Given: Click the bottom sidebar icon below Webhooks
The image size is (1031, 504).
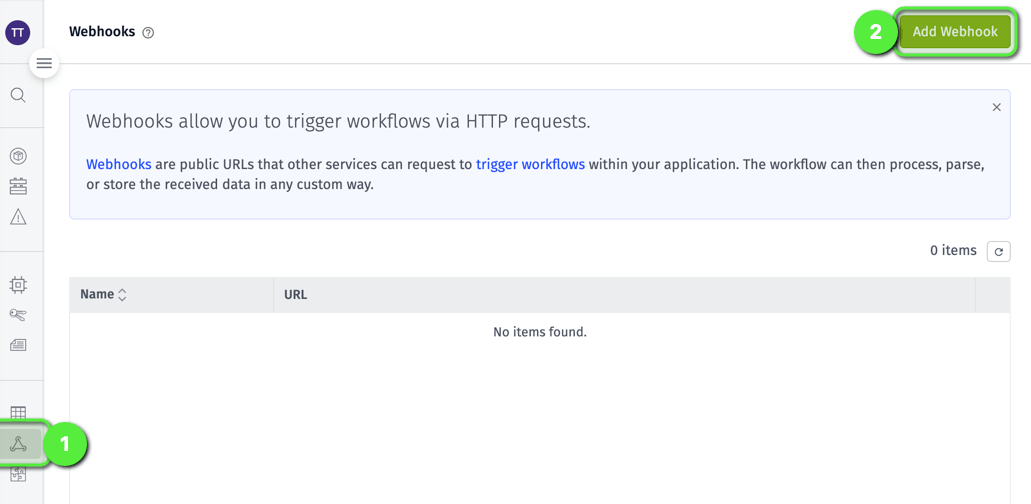Looking at the screenshot, I should (x=18, y=474).
